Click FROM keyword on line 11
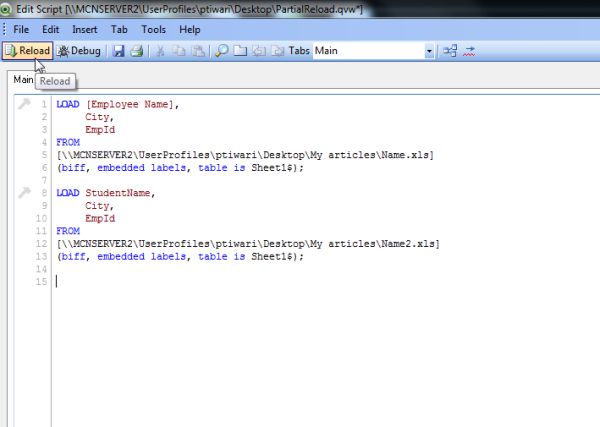The image size is (600, 427). (68, 231)
